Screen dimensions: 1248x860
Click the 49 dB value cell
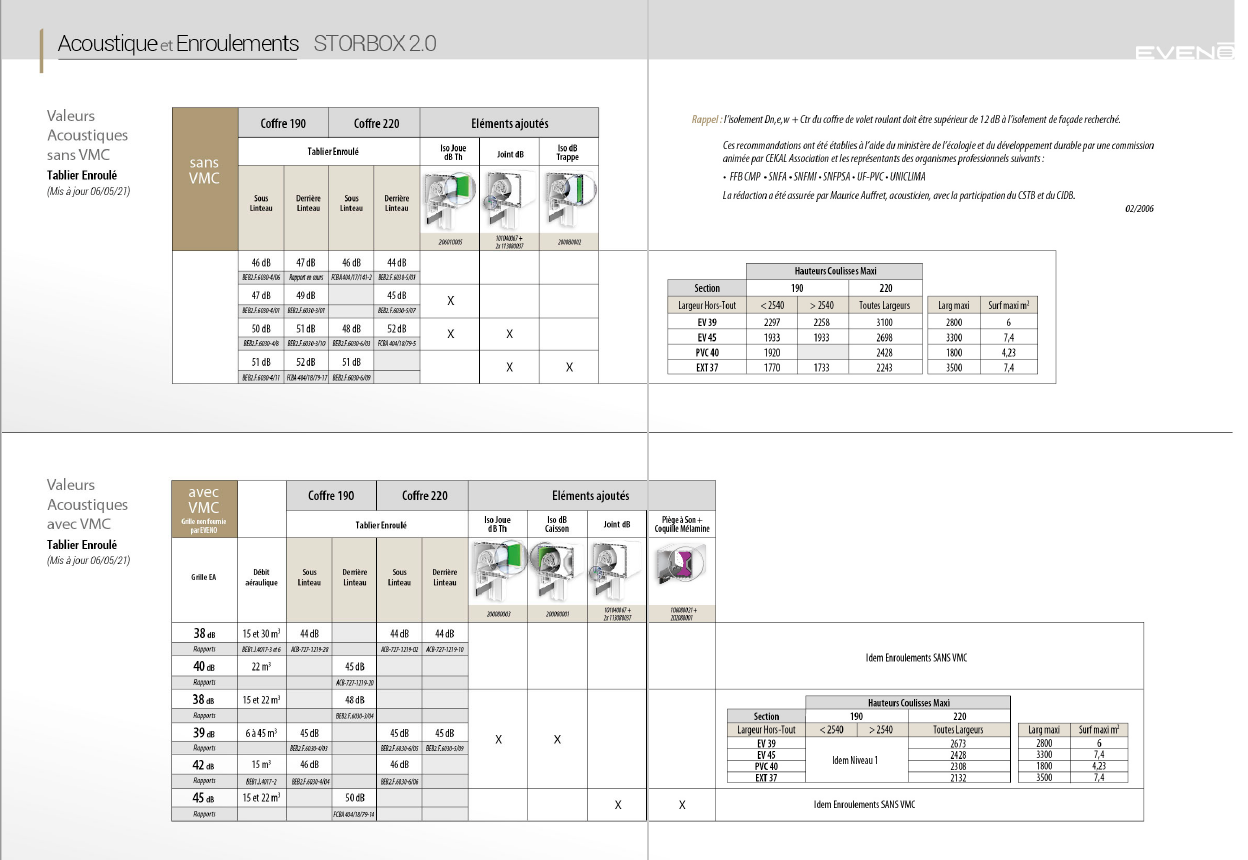tap(307, 296)
